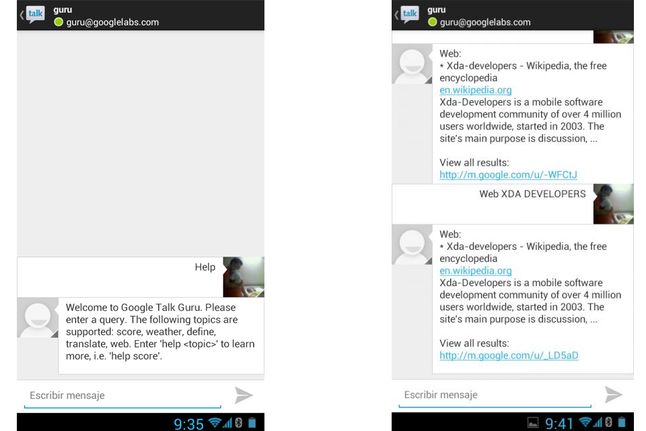Viewport: 646px width, 431px height.
Task: Tap guru@googlelabs.com in right screen header
Action: coord(485,22)
